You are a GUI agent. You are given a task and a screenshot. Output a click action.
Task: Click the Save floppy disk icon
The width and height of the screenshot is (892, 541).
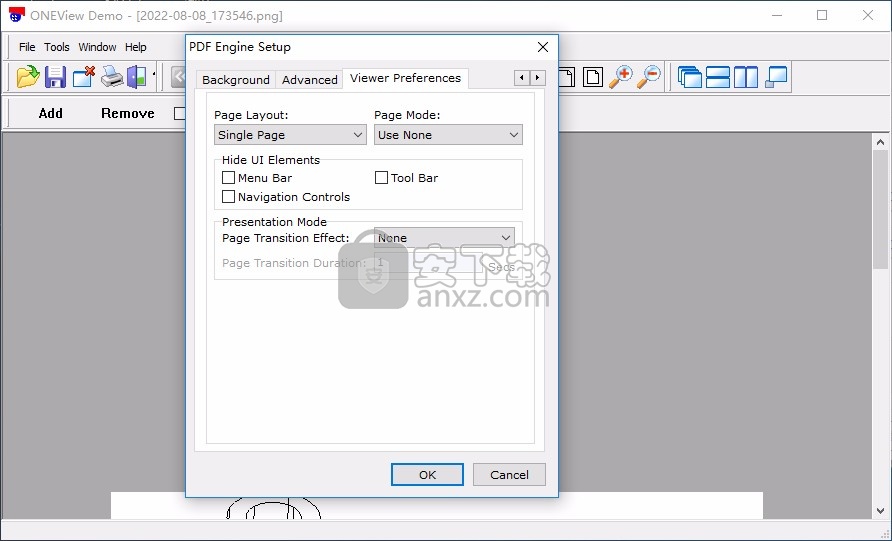55,77
